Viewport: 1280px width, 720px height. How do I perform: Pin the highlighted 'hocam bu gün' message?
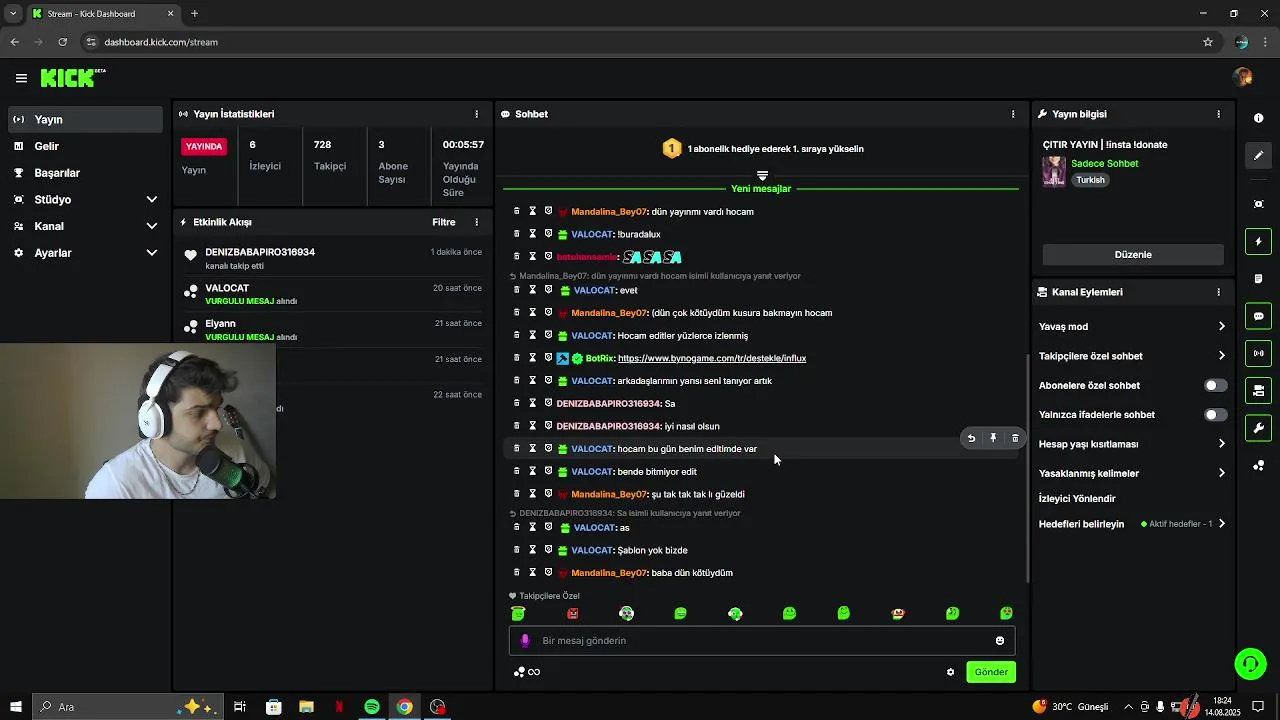[993, 438]
